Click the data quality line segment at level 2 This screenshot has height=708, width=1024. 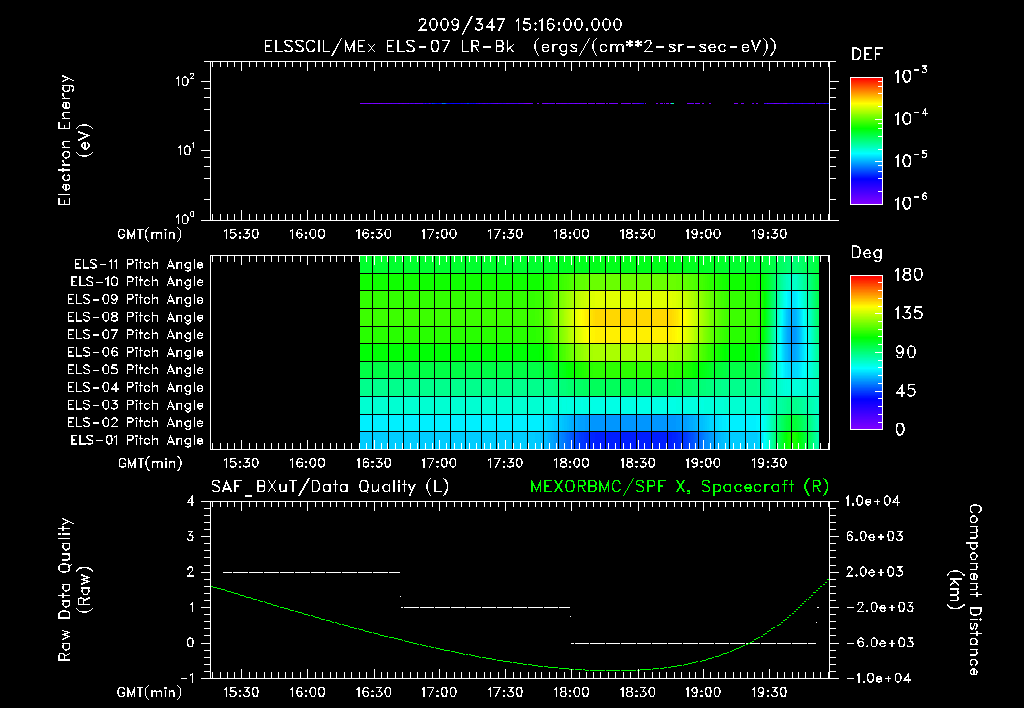click(x=312, y=572)
